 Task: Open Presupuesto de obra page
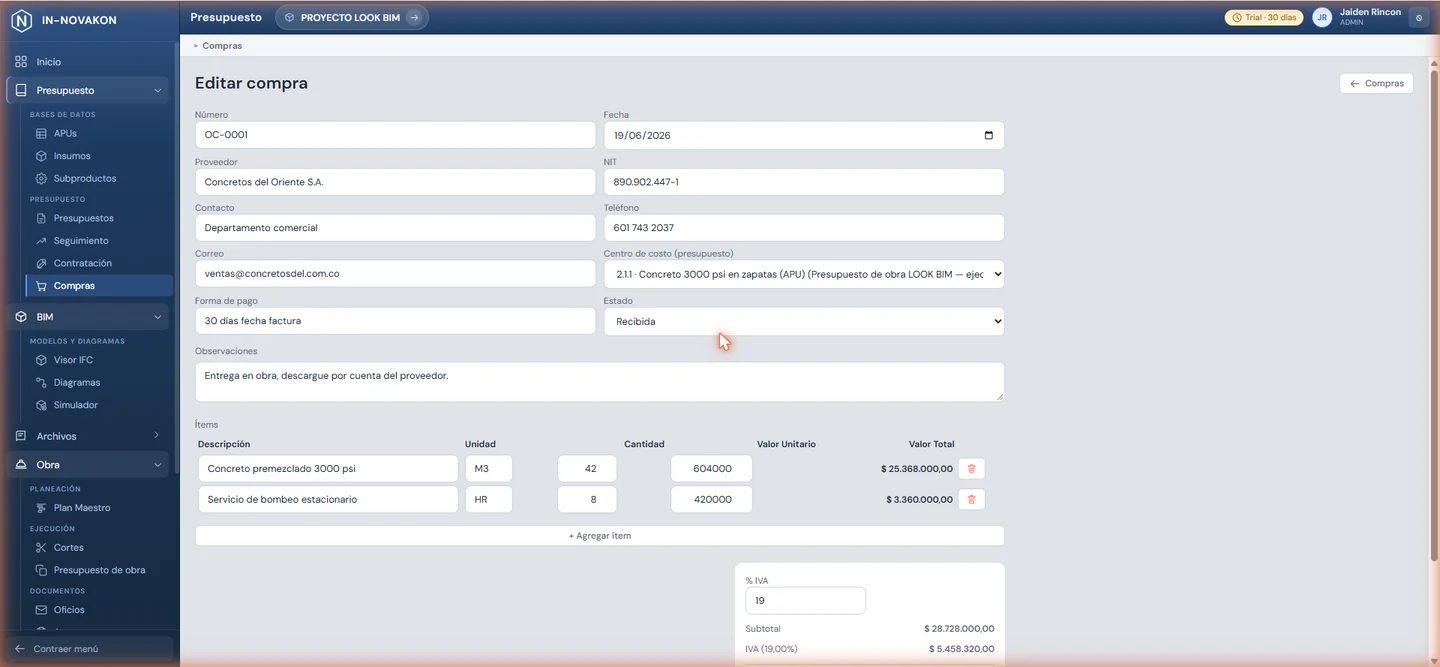[98, 570]
